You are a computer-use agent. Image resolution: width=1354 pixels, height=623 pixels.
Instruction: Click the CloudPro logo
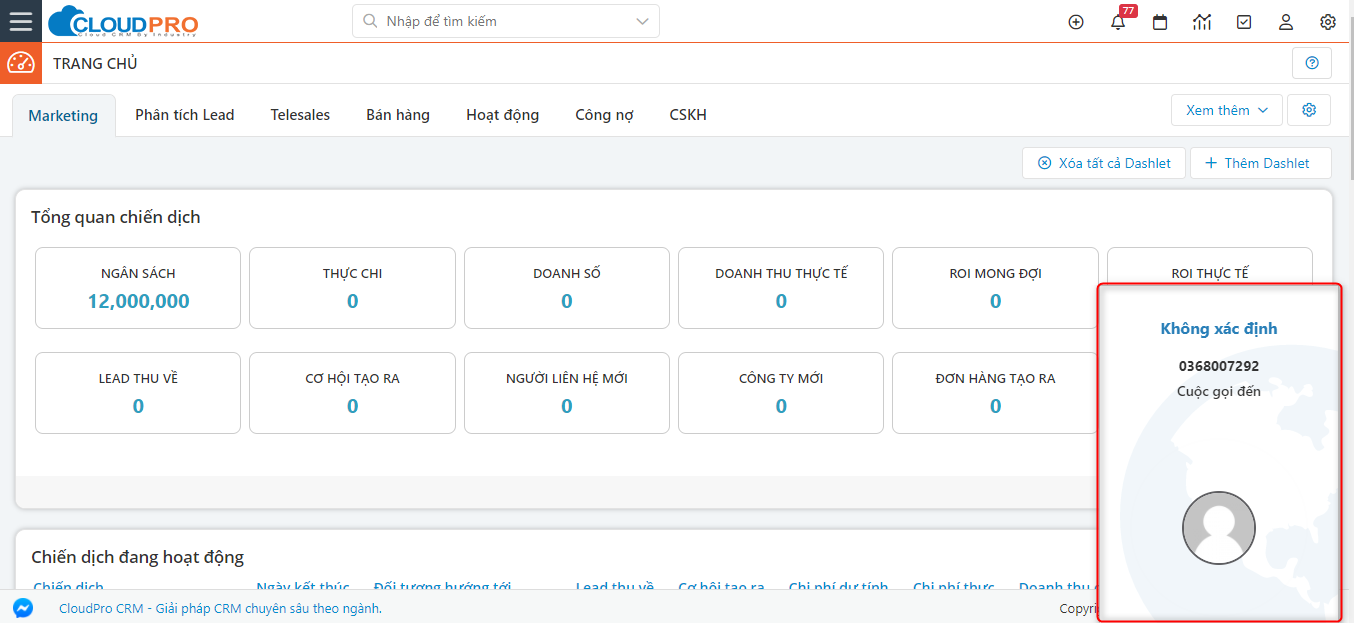(x=123, y=21)
